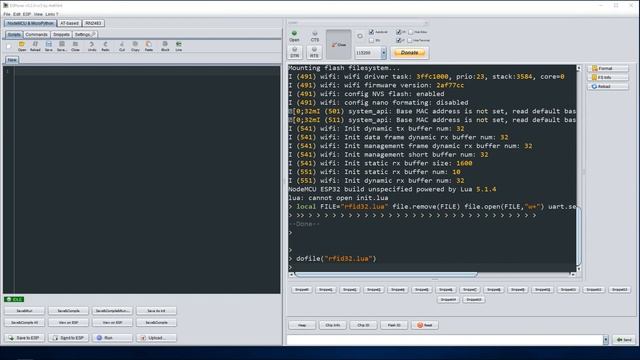640x360 pixels.
Task: Click the Save to ESP button
Action: click(x=25, y=338)
